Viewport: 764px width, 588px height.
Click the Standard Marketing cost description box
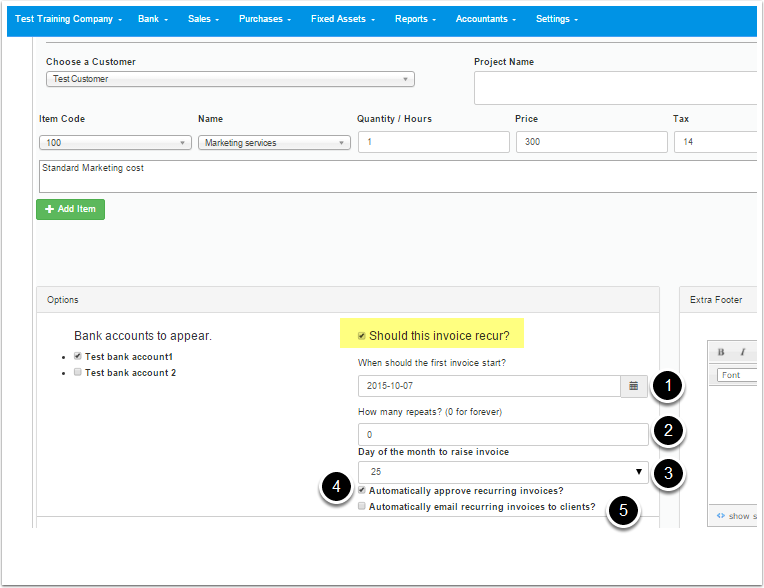point(398,176)
